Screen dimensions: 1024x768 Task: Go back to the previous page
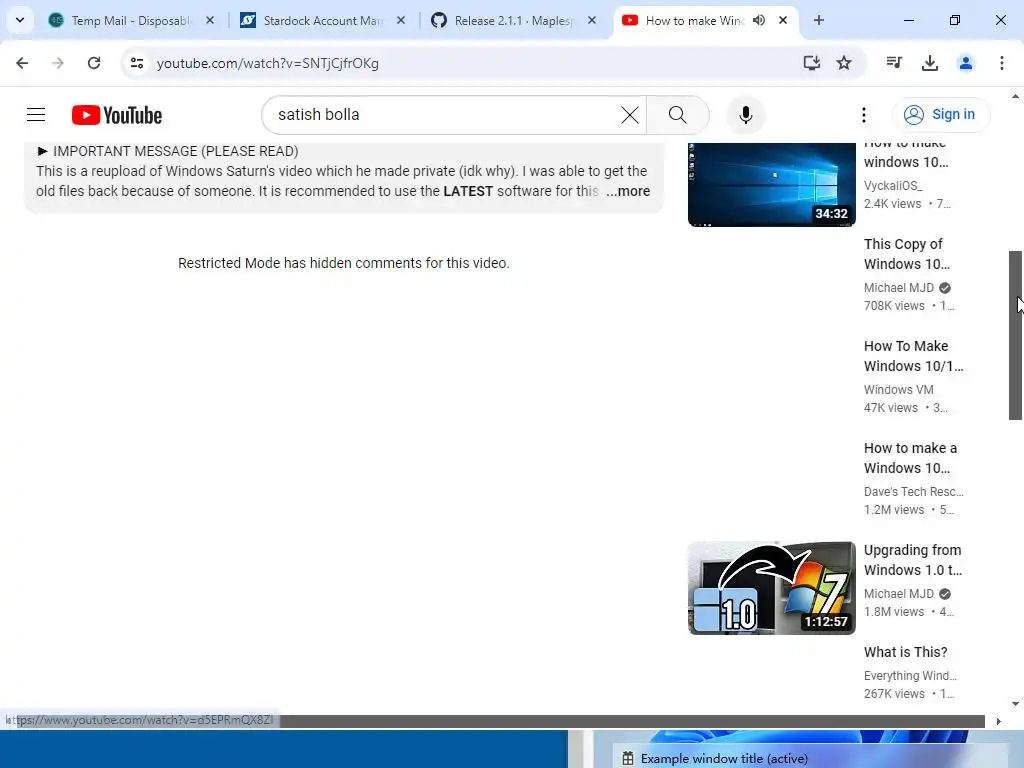pos(22,63)
